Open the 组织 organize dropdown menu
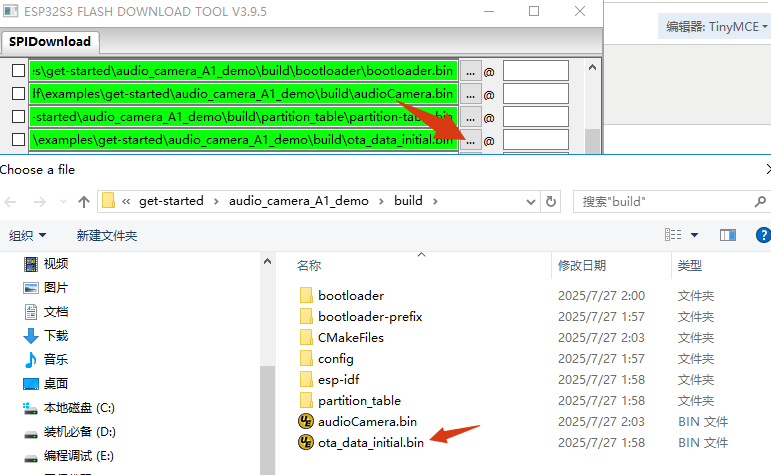The width and height of the screenshot is (771, 475). (x=28, y=236)
